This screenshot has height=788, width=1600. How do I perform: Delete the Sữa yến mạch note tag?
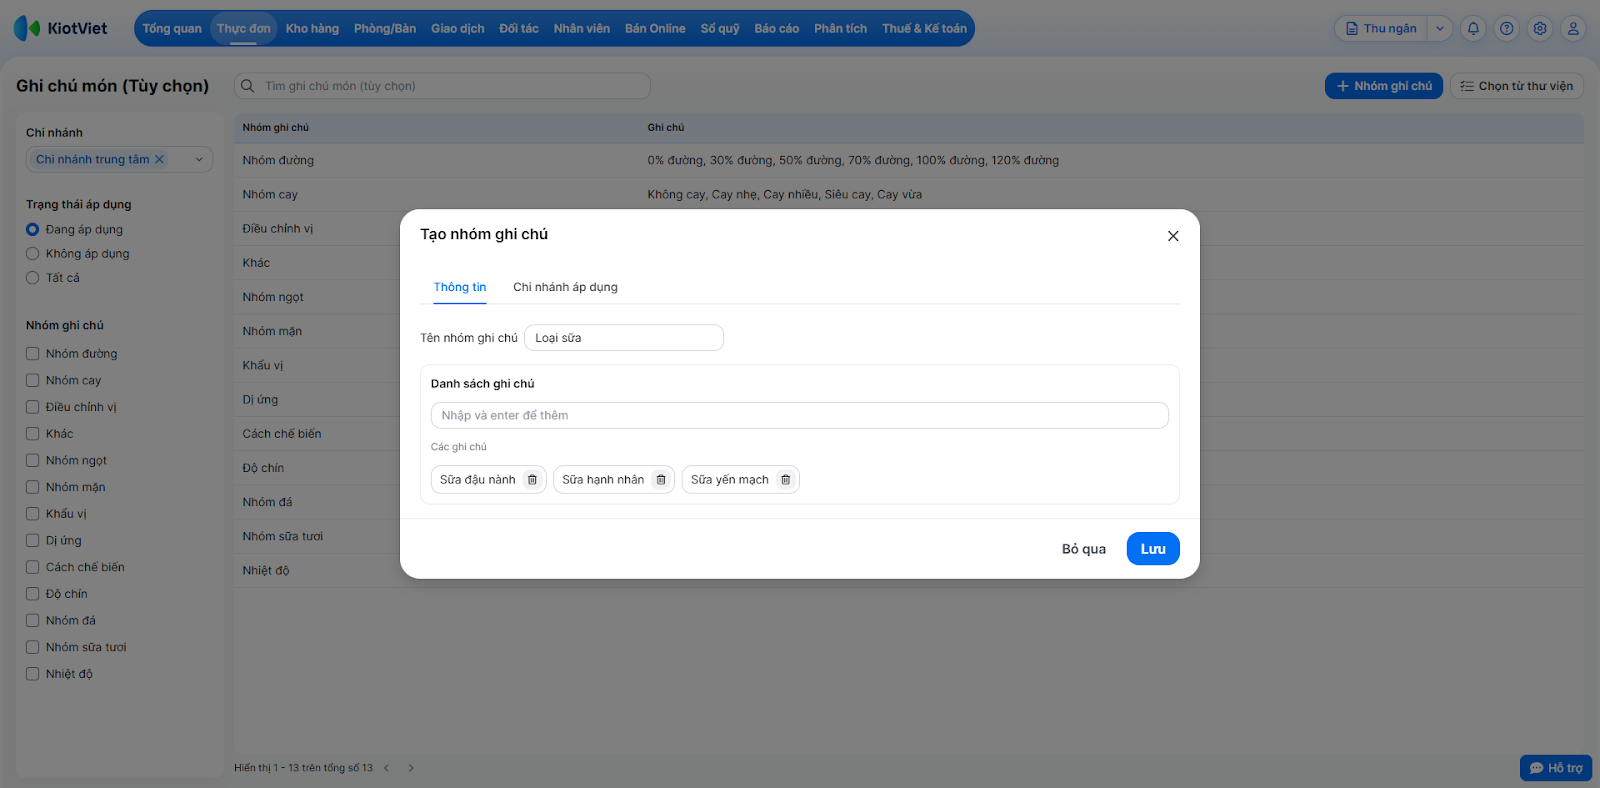tap(786, 480)
